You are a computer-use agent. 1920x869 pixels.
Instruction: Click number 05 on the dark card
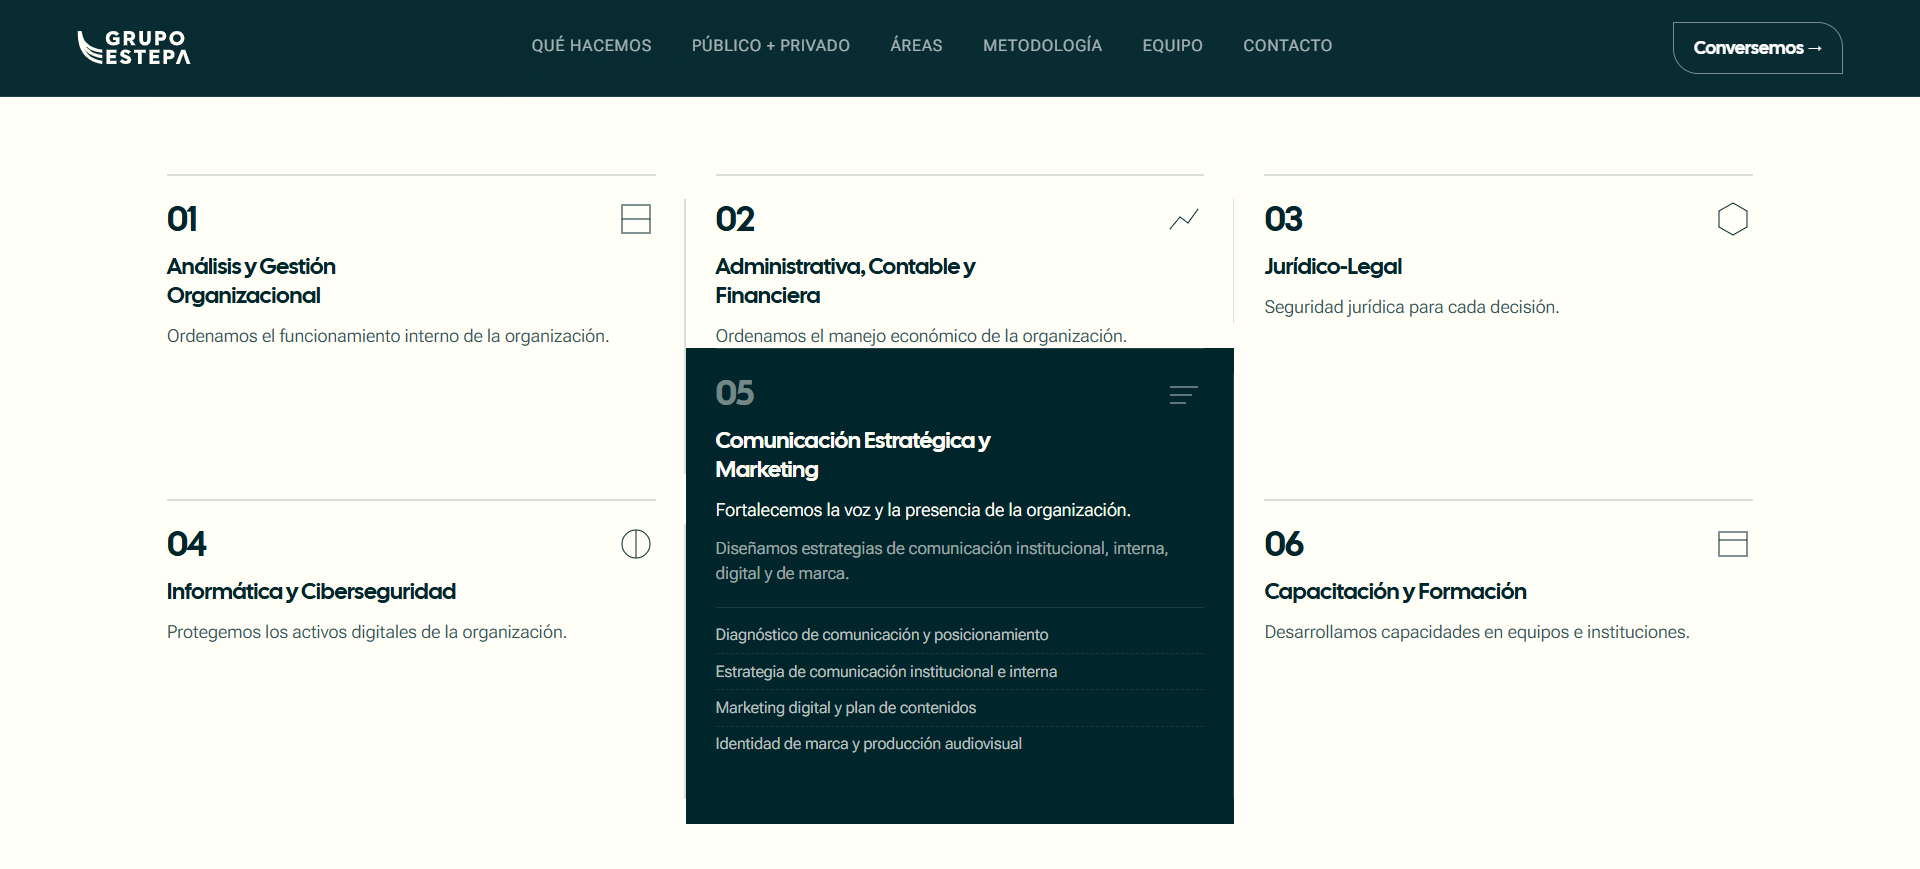click(x=735, y=393)
